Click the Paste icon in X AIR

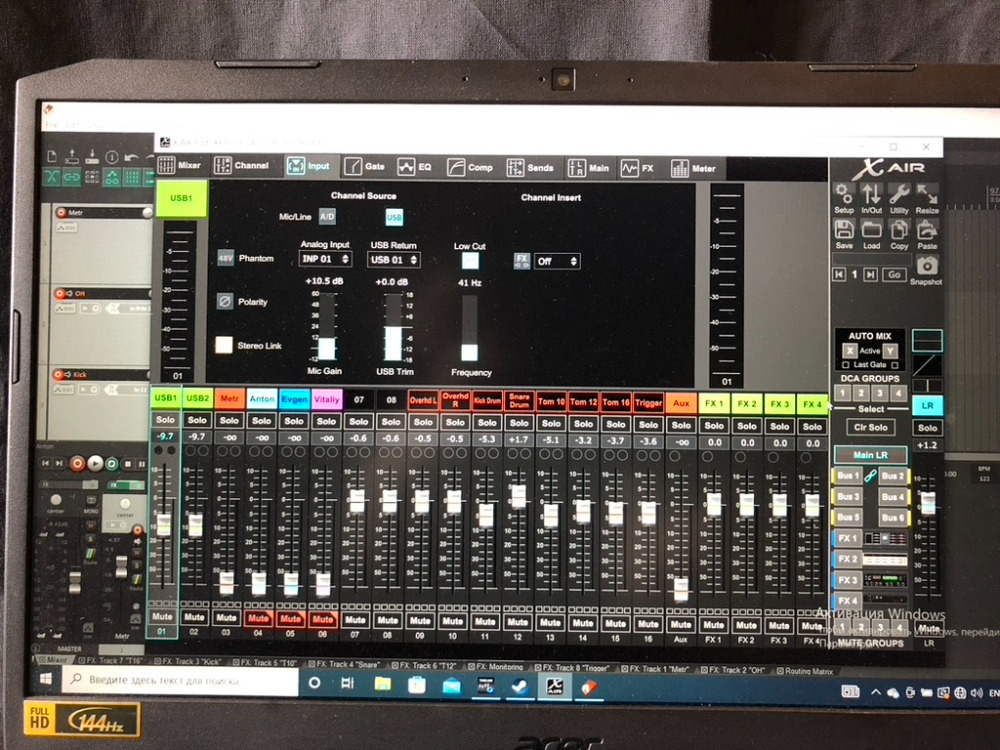click(927, 230)
